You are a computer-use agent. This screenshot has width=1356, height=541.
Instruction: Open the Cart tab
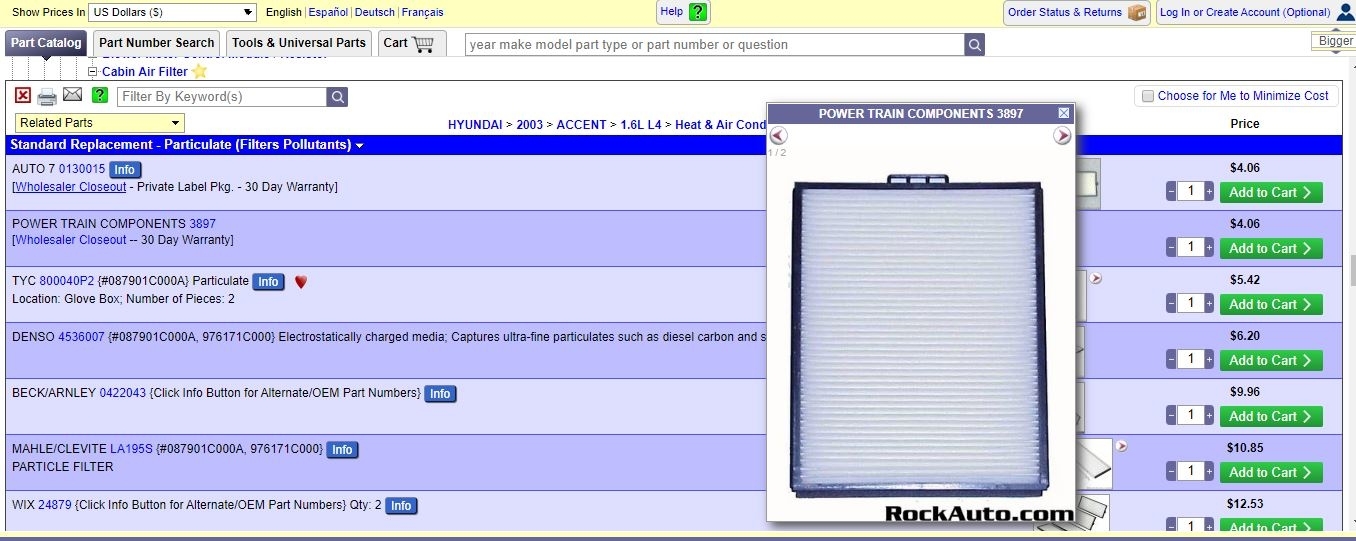click(x=411, y=43)
